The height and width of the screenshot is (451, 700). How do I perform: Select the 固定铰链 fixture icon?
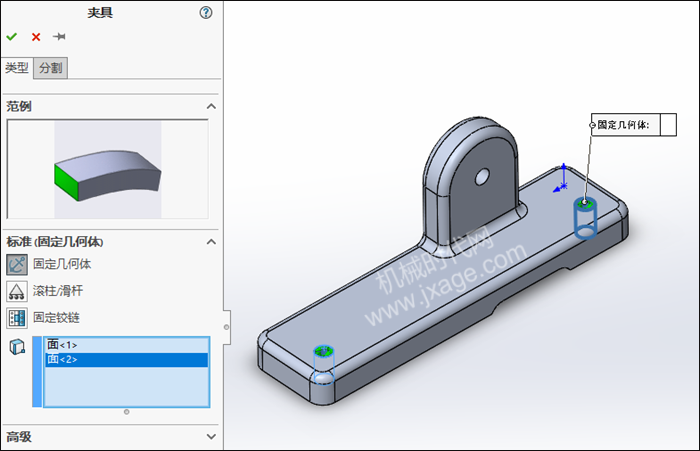(17, 318)
